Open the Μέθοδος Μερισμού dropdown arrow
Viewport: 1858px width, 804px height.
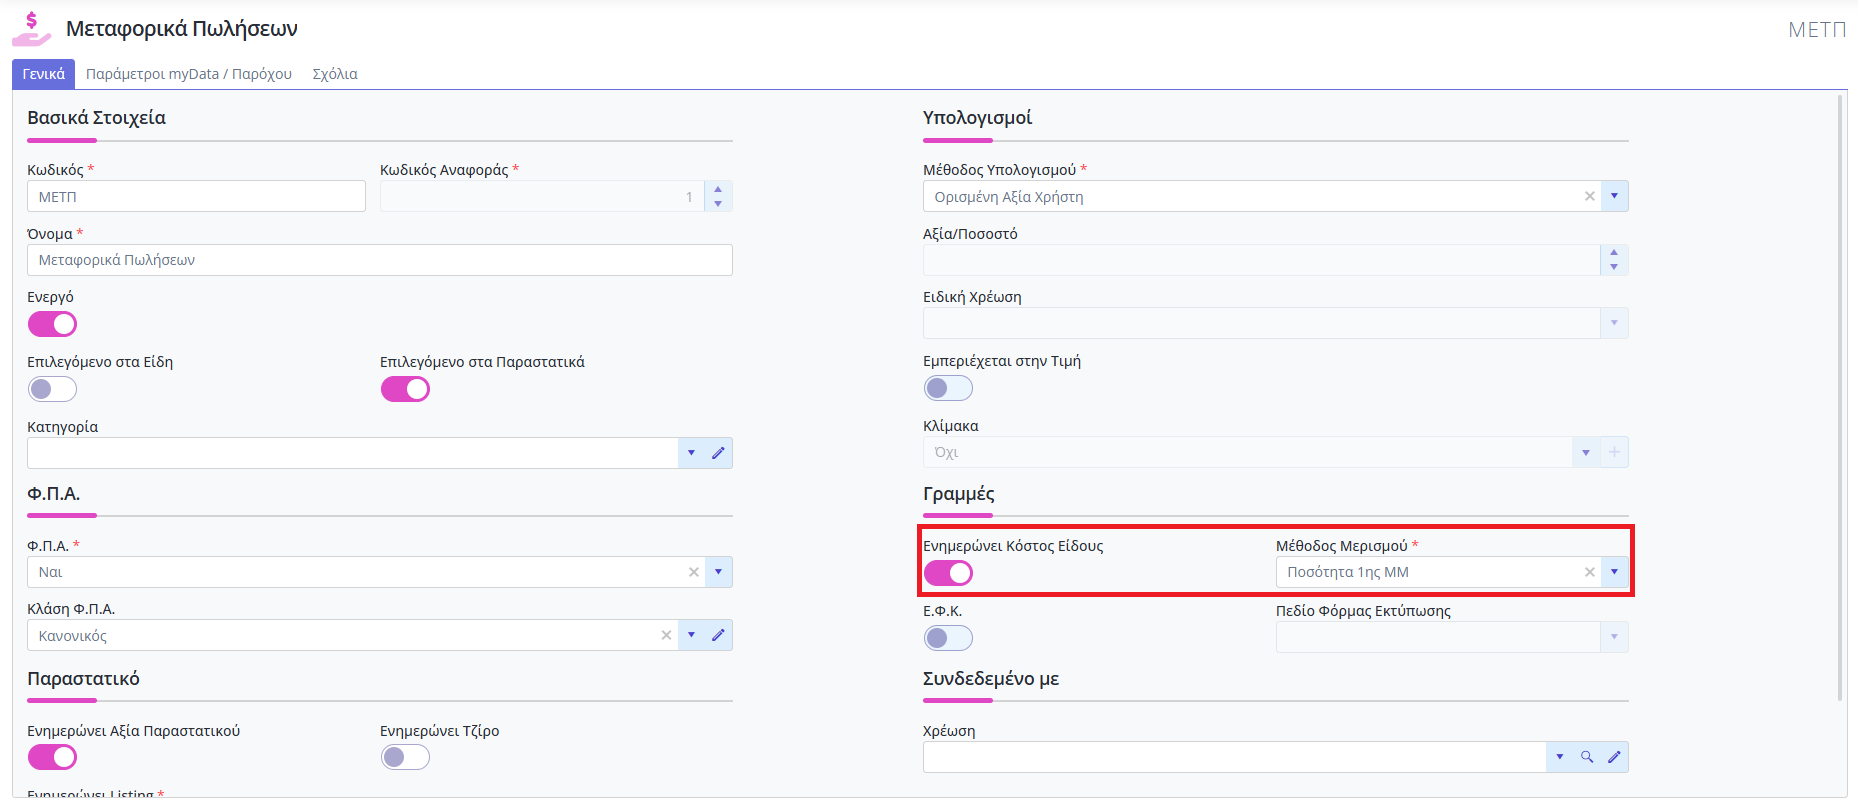coord(1614,572)
